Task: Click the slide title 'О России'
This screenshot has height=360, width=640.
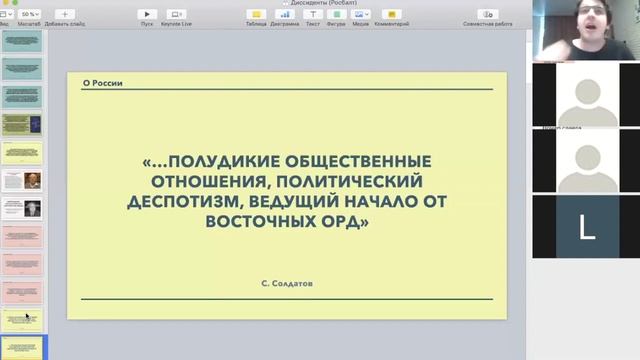Action: (x=102, y=83)
